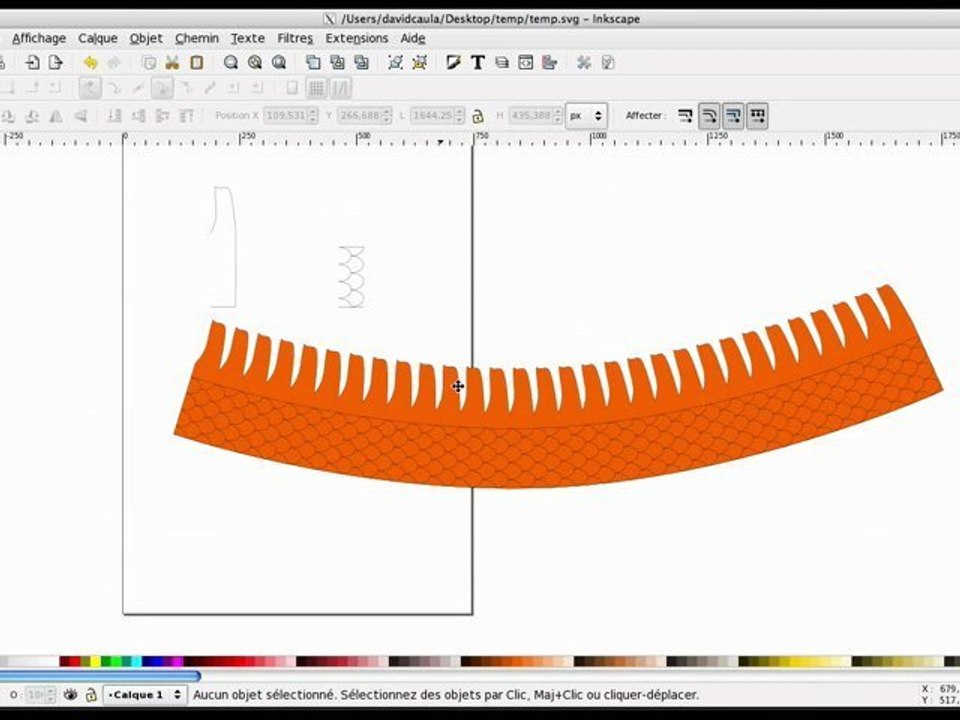Group the selected objects
960x720 pixels.
coord(396,62)
